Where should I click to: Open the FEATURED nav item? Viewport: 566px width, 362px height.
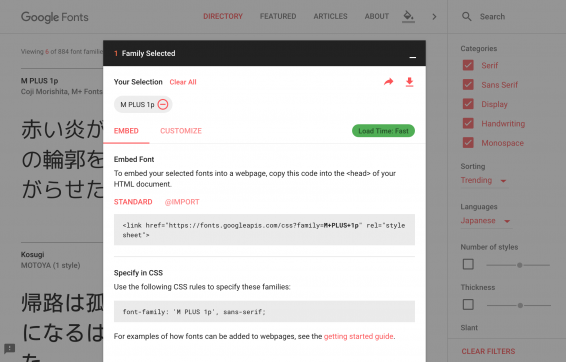tap(278, 17)
